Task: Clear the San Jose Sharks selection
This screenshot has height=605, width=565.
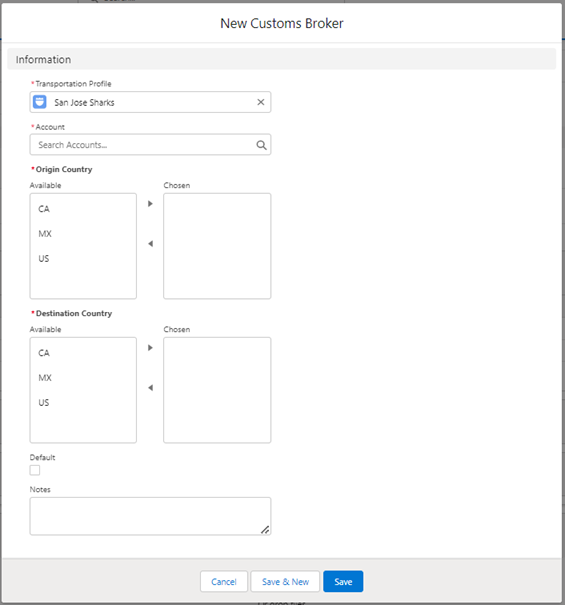Action: click(261, 102)
